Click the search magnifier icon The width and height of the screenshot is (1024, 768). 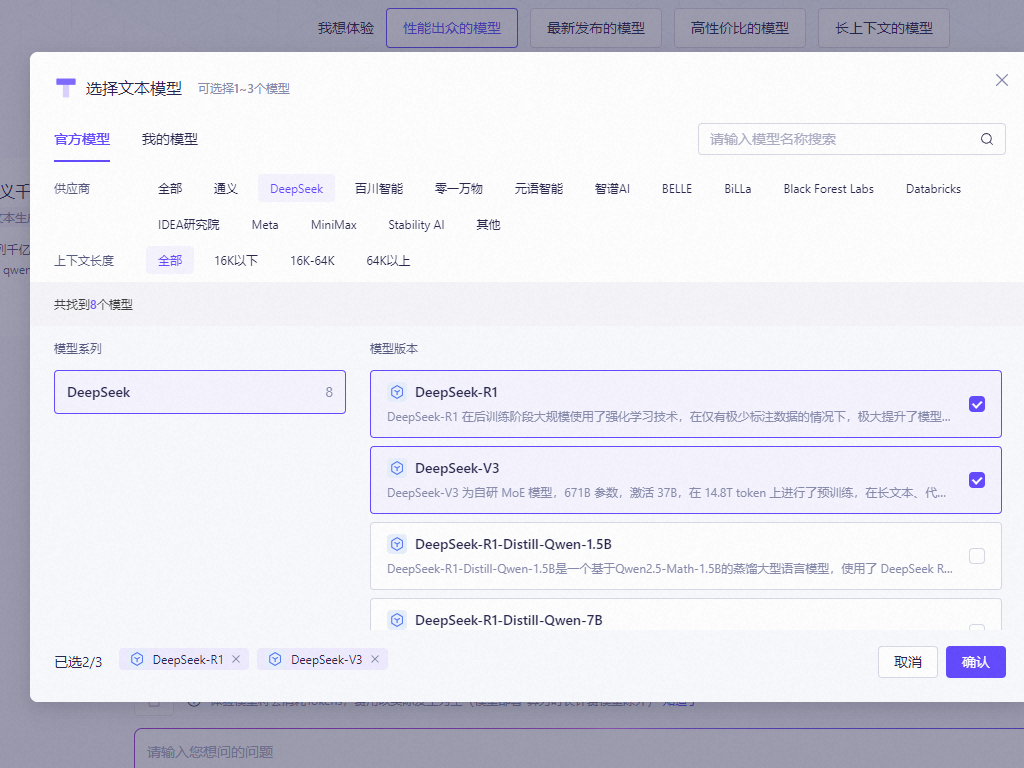coord(986,139)
